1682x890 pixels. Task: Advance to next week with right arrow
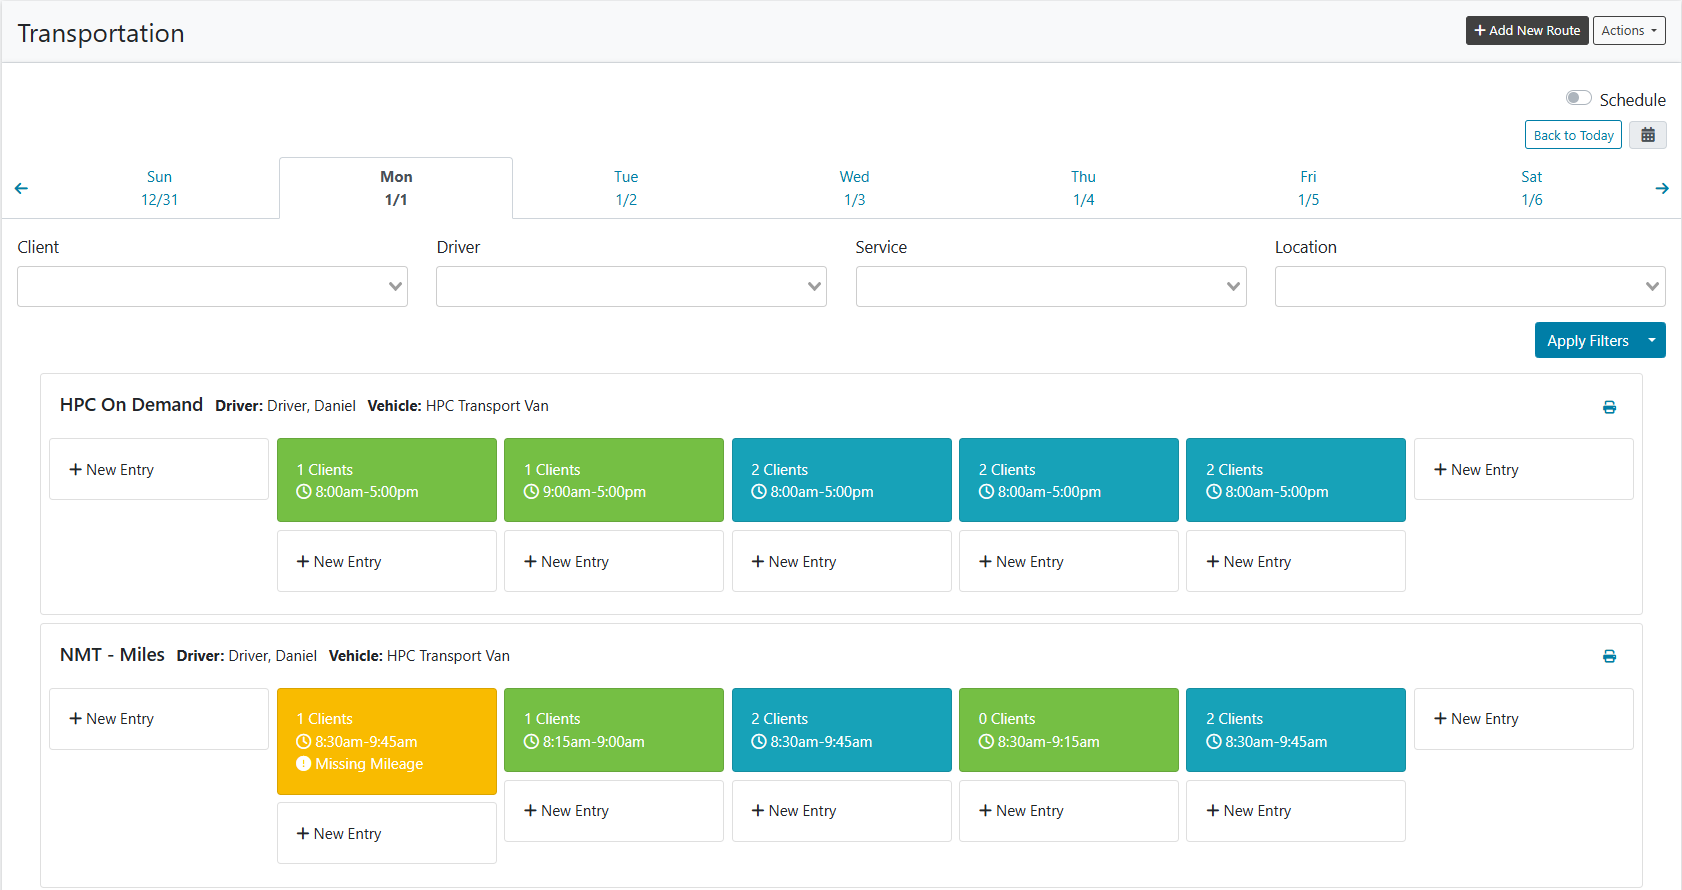tap(1662, 188)
